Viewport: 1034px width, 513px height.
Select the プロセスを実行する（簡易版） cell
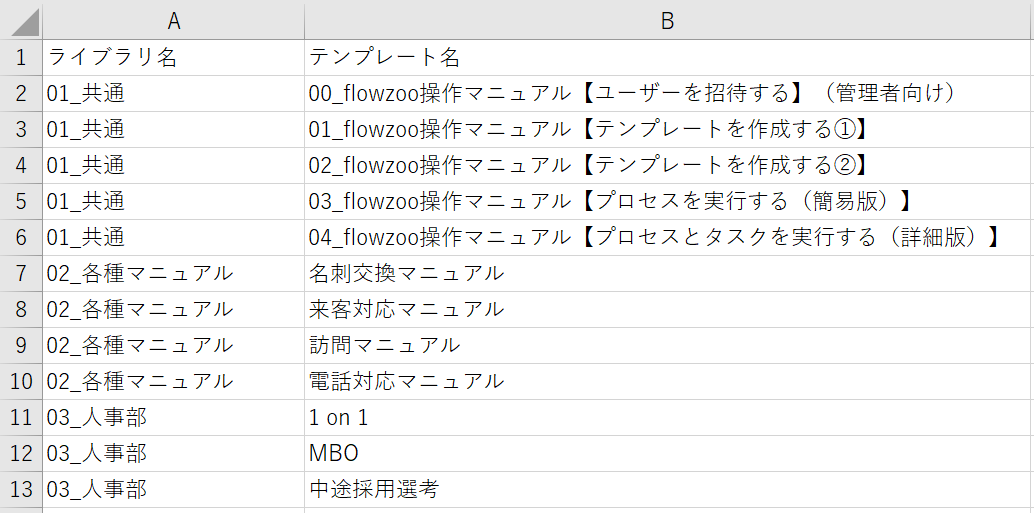coord(611,201)
